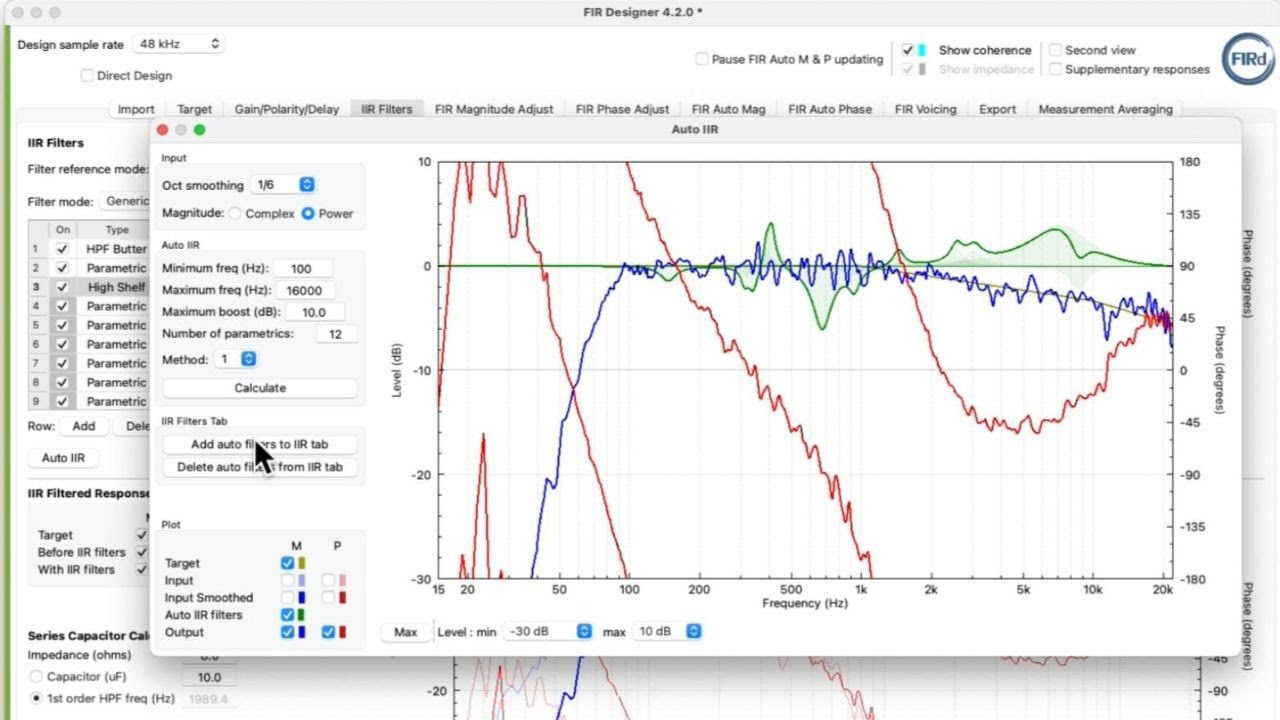Go to the Export tab
This screenshot has height=720, width=1280.
click(997, 109)
